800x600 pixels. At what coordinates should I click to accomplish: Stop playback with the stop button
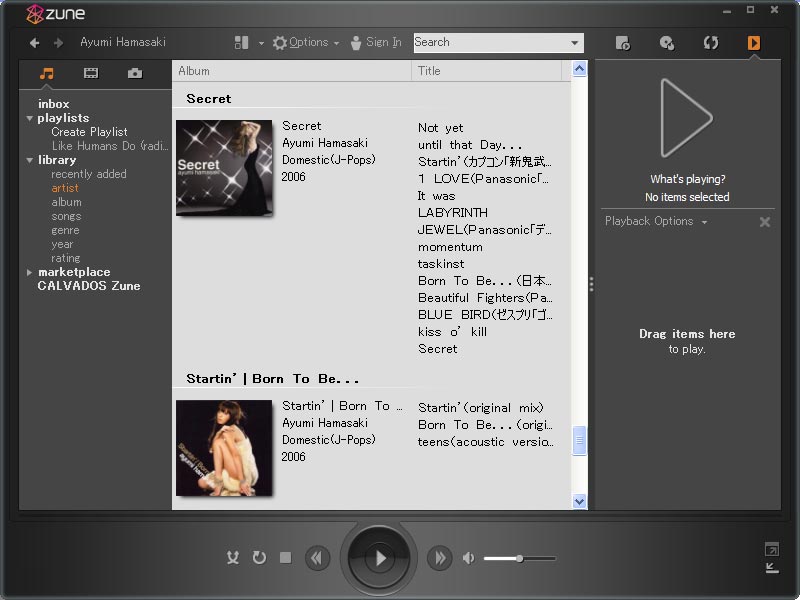coord(286,558)
